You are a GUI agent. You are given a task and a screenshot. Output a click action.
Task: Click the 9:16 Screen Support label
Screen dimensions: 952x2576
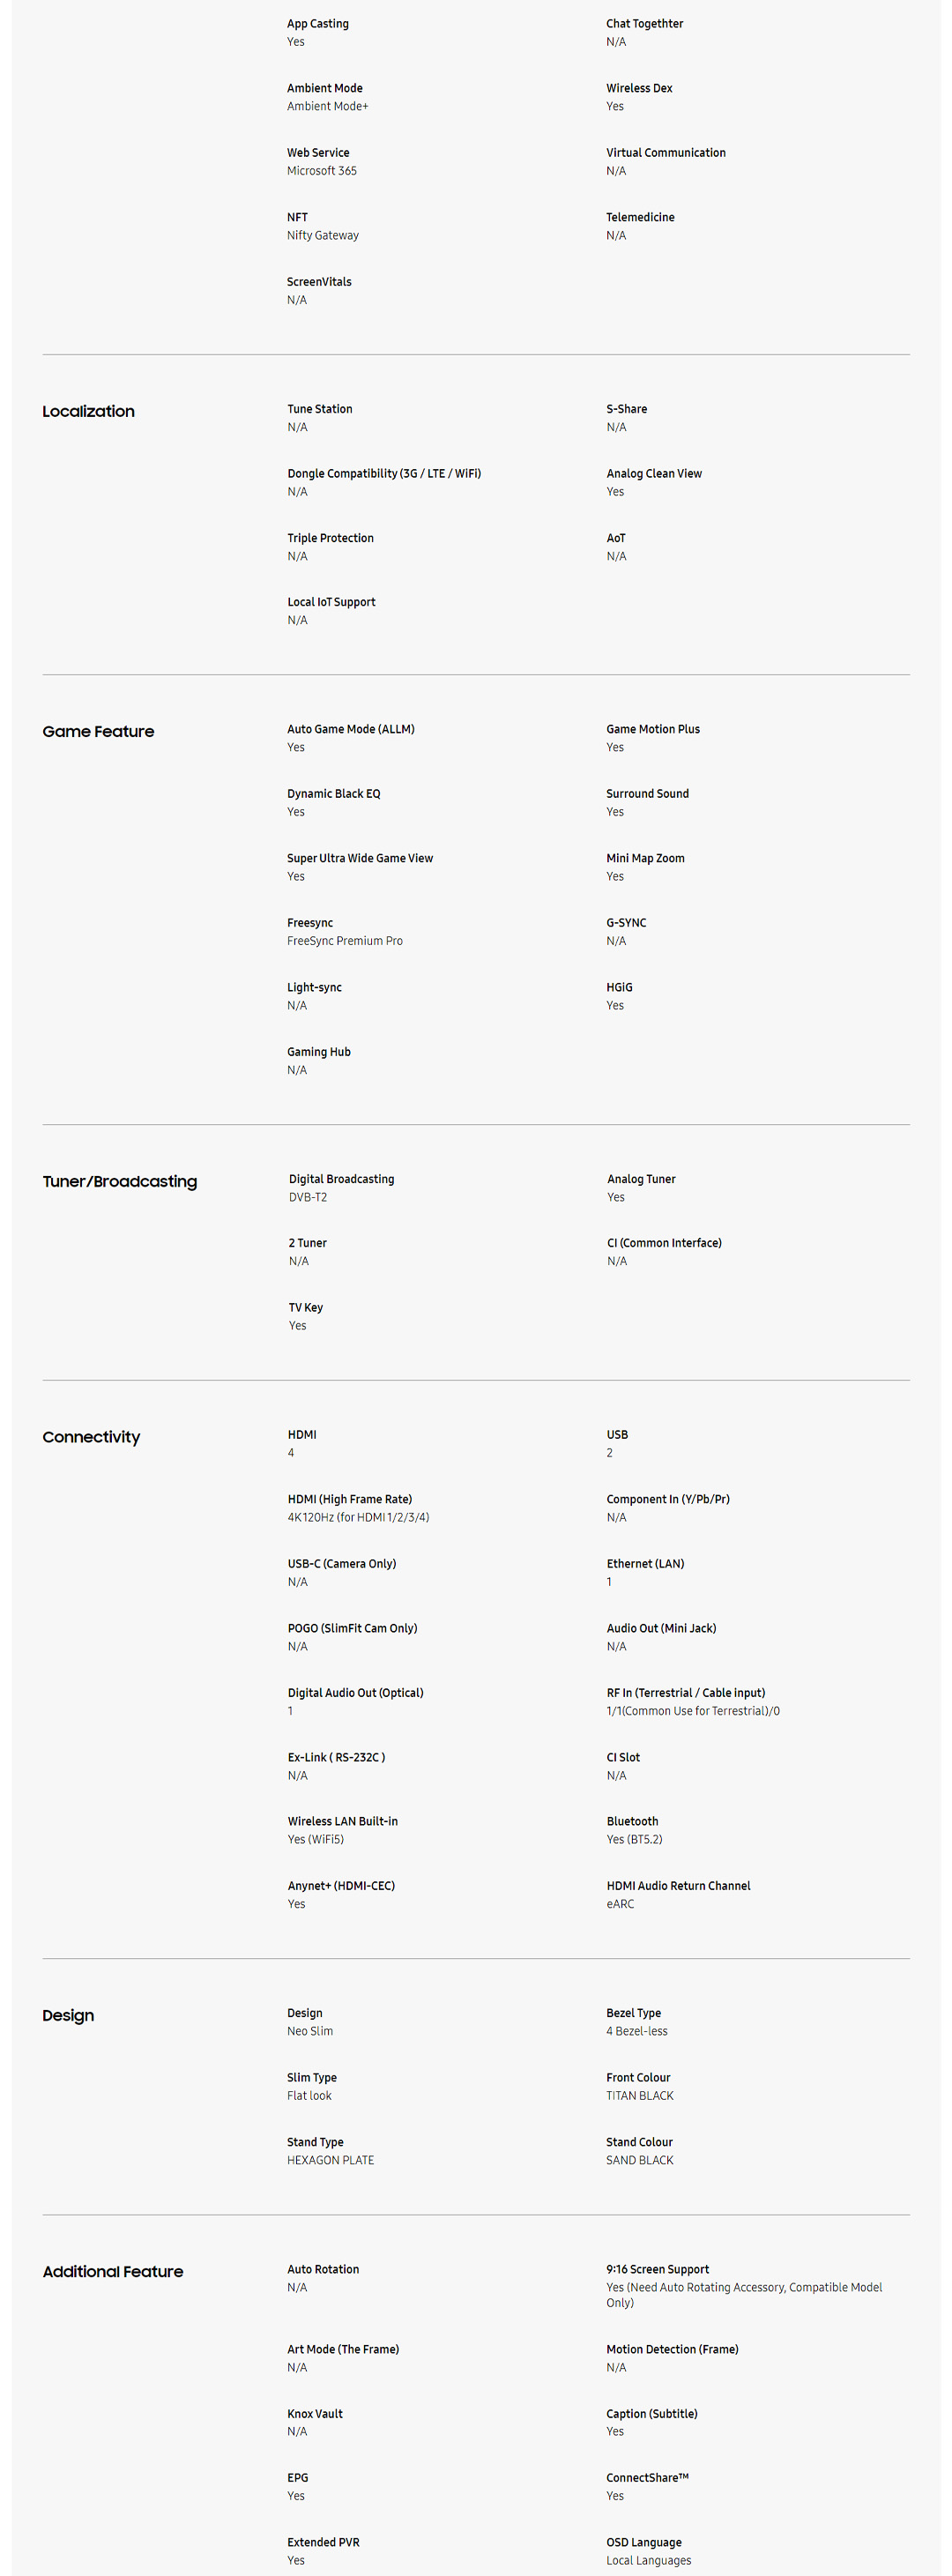[657, 2269]
